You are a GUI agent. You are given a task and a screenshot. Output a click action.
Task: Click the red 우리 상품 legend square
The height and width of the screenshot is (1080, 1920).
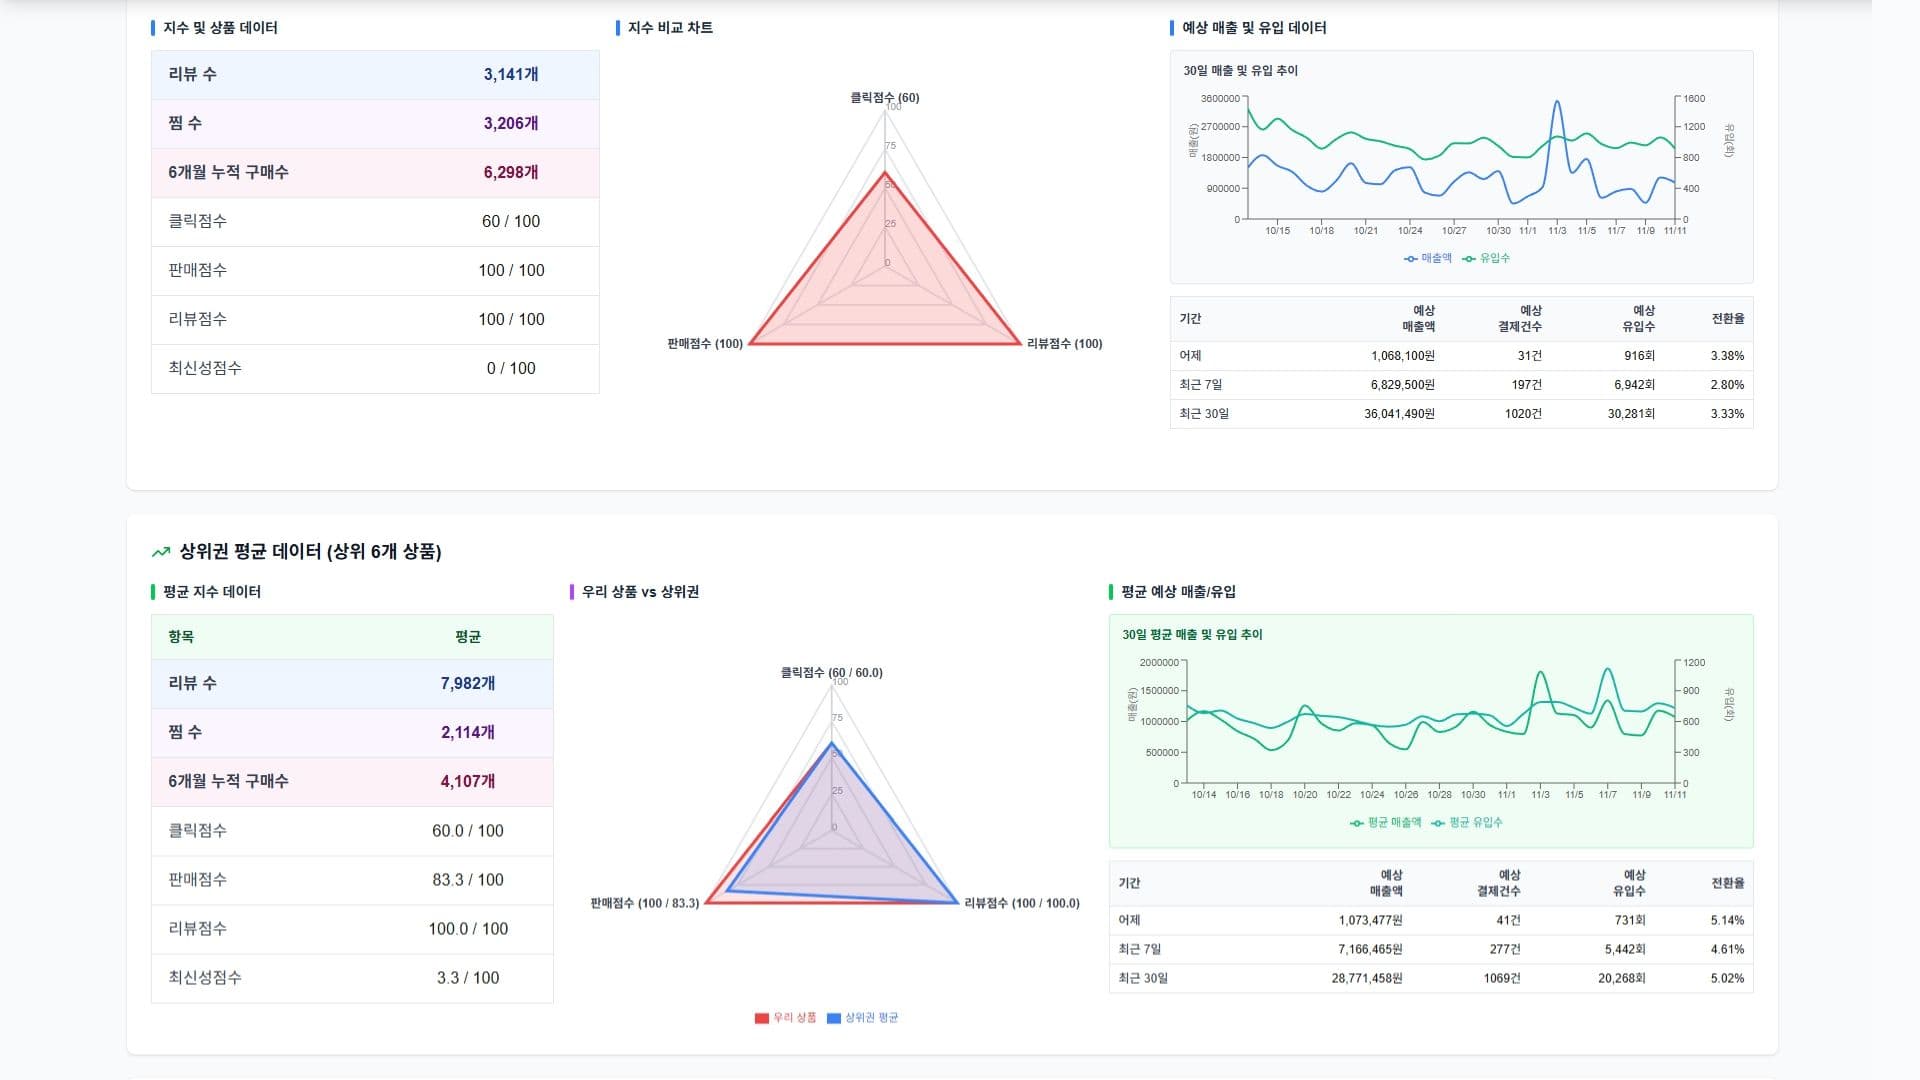[762, 1018]
